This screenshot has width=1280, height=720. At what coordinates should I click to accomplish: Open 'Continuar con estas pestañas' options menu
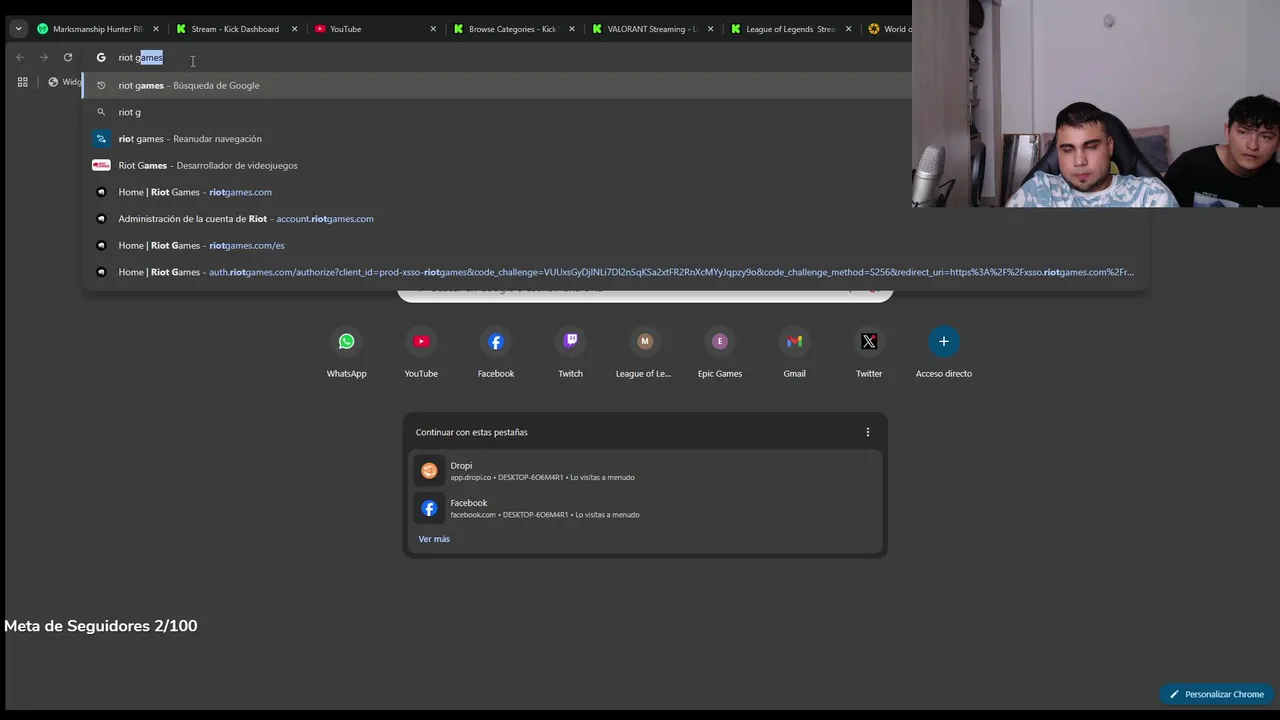click(867, 432)
